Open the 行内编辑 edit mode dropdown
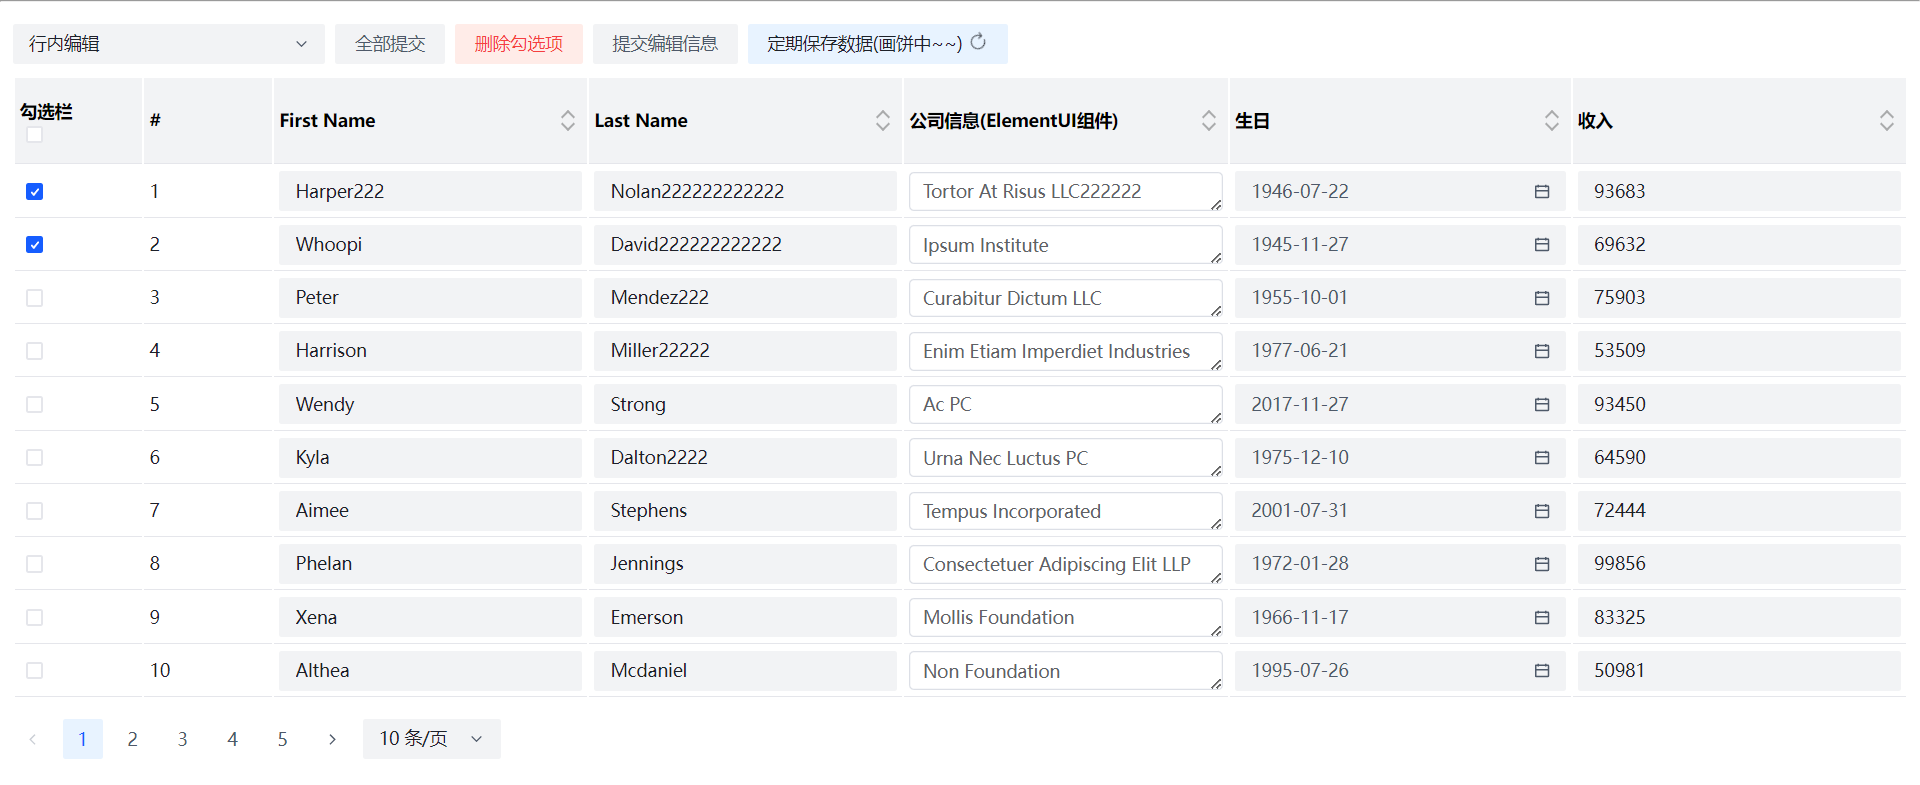Image resolution: width=1920 pixels, height=785 pixels. tap(168, 44)
